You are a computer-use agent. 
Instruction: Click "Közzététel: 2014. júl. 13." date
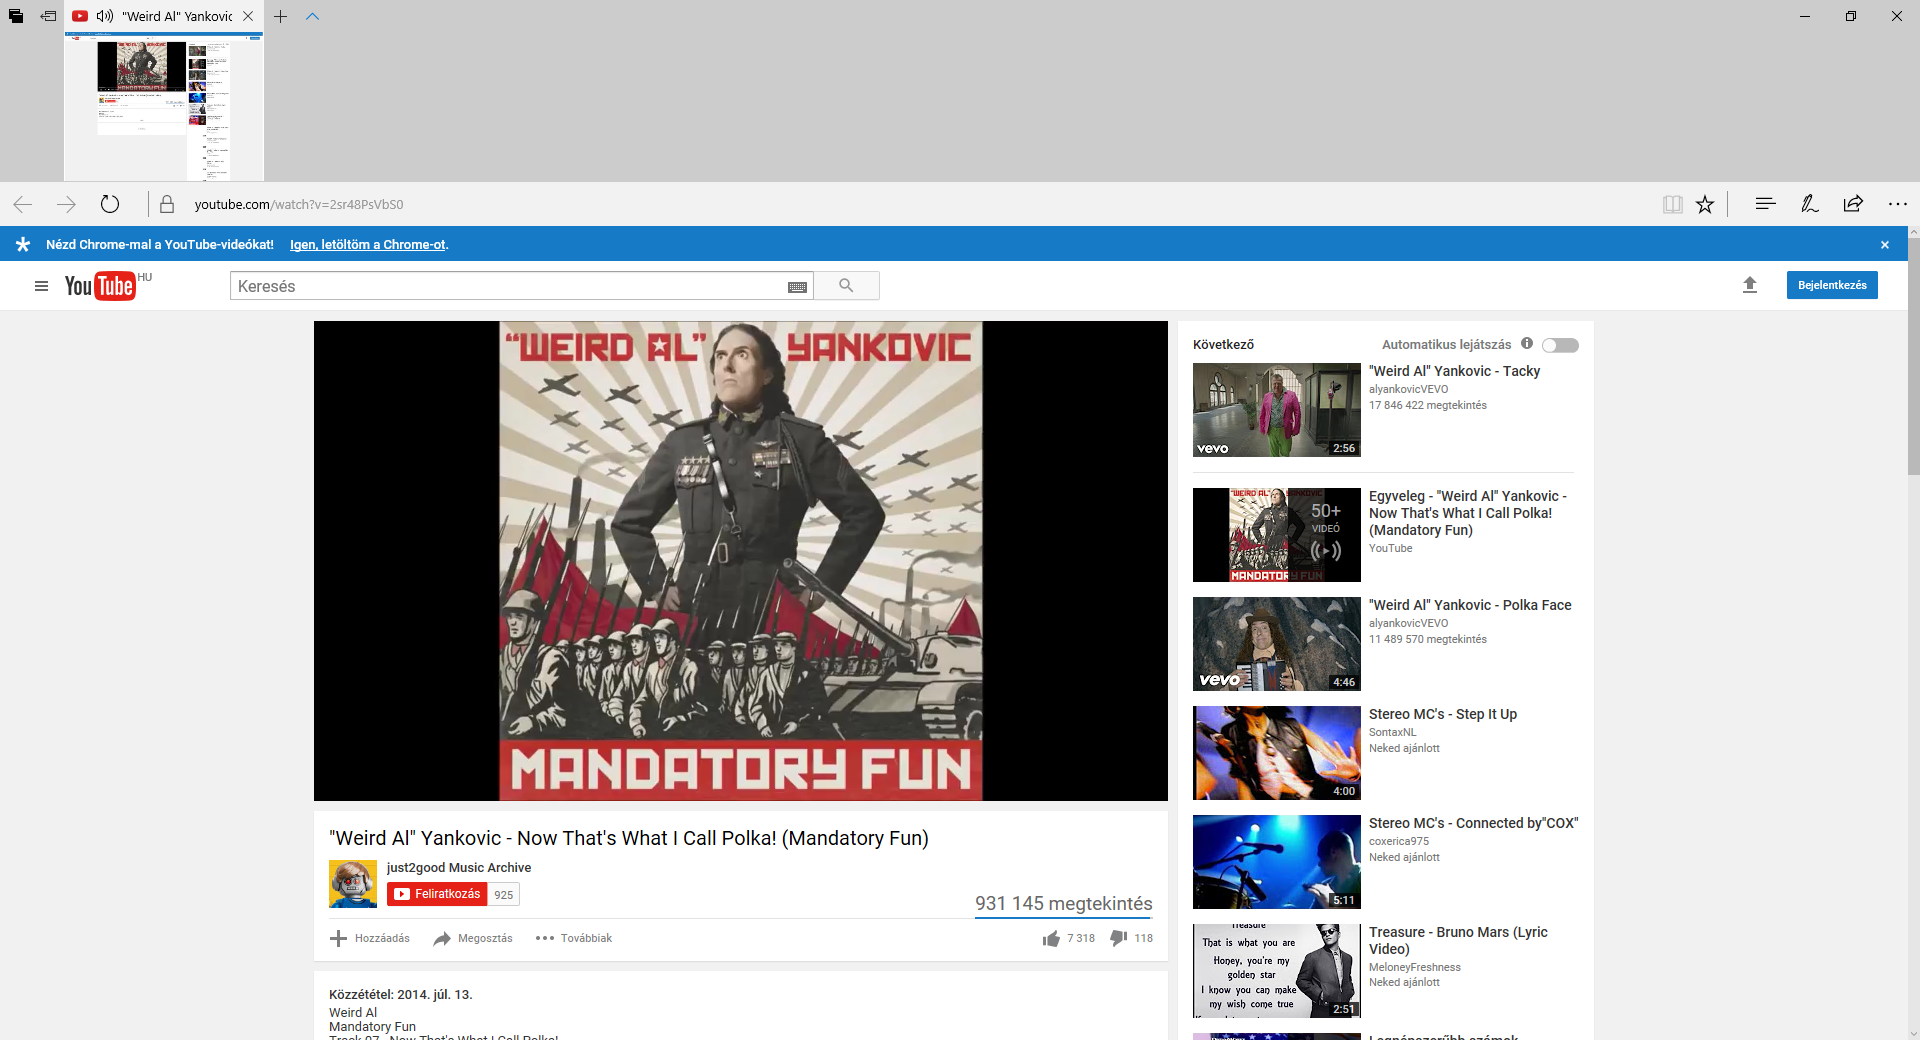(x=400, y=995)
